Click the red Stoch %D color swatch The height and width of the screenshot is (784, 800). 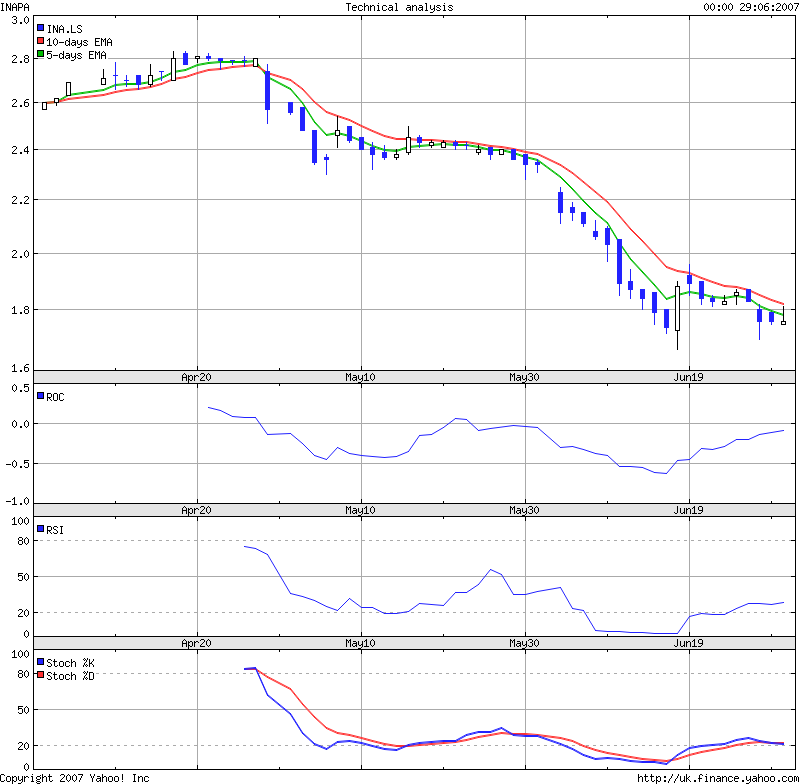40,675
